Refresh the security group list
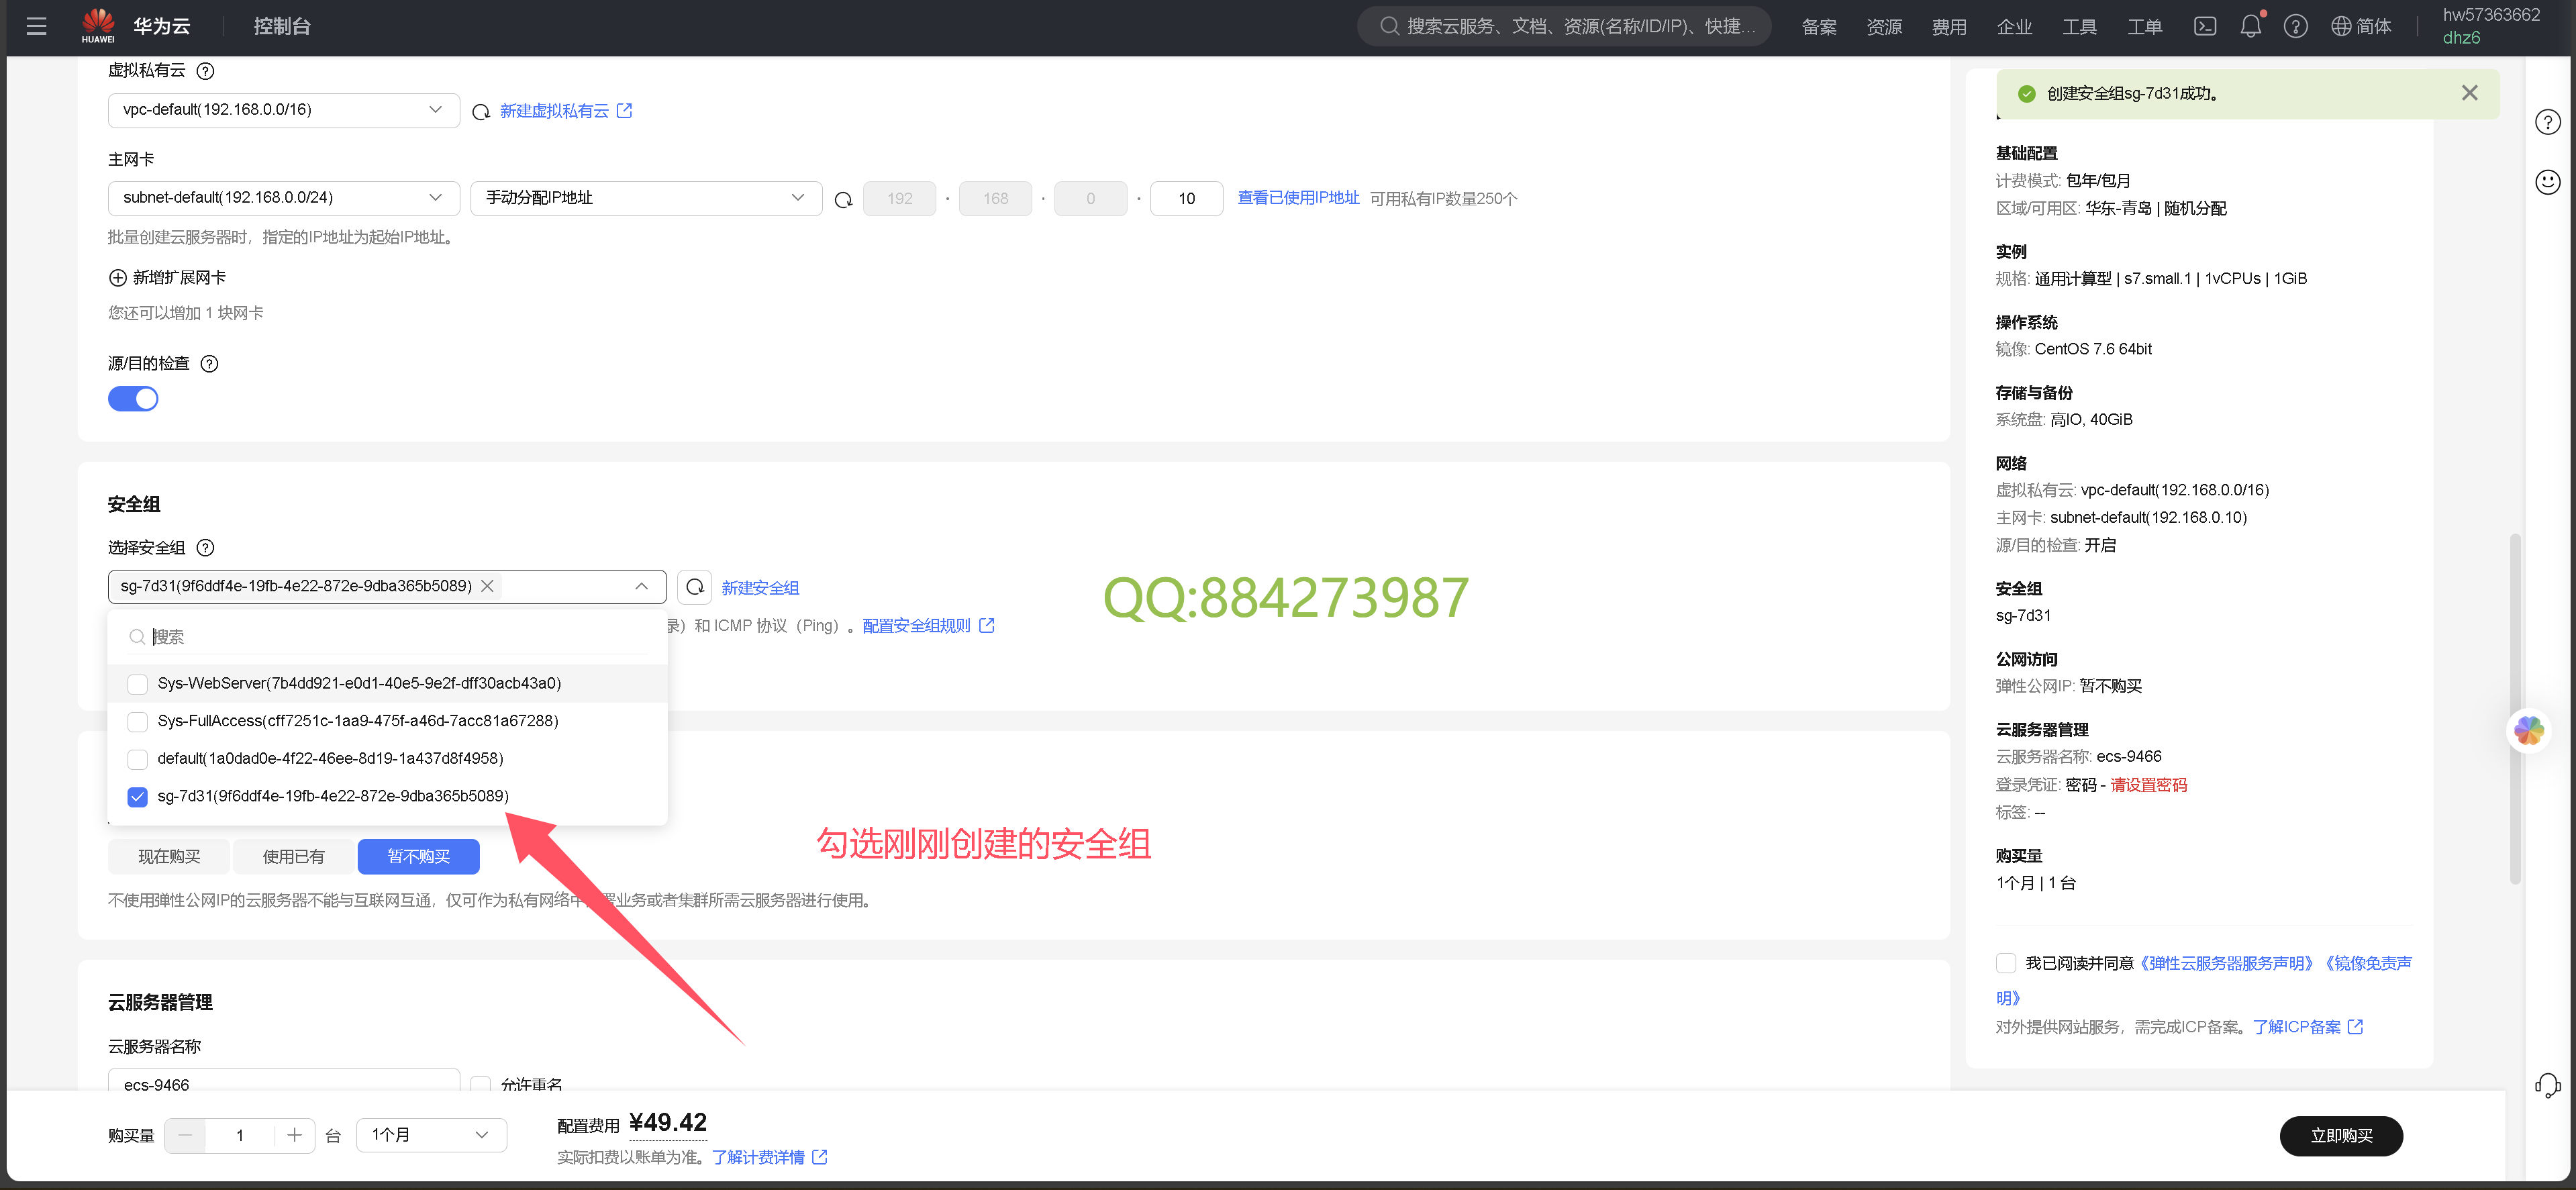Image resolution: width=2576 pixels, height=1190 pixels. tap(695, 587)
